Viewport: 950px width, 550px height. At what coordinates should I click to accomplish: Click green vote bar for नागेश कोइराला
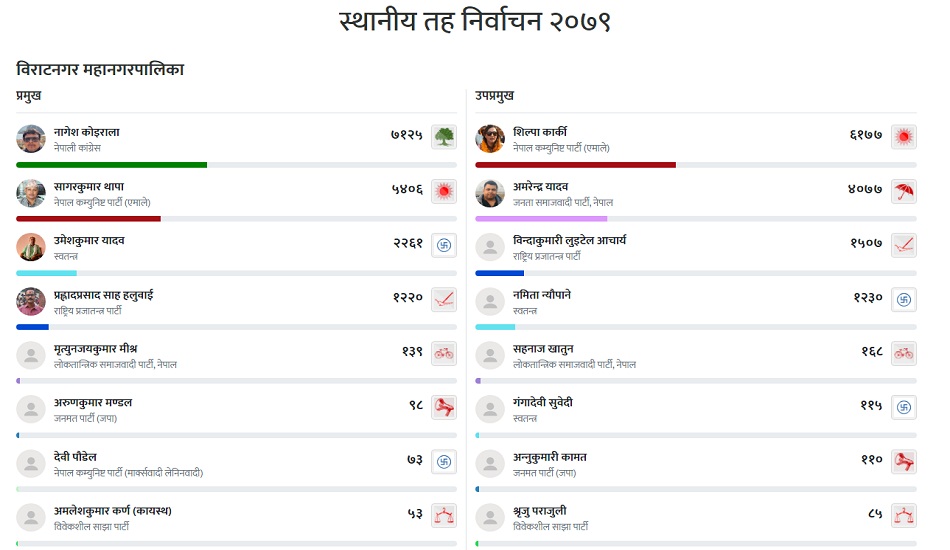click(111, 164)
